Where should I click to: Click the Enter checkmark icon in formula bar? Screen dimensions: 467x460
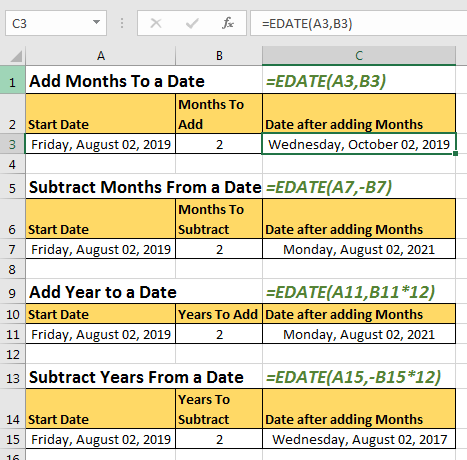click(192, 23)
